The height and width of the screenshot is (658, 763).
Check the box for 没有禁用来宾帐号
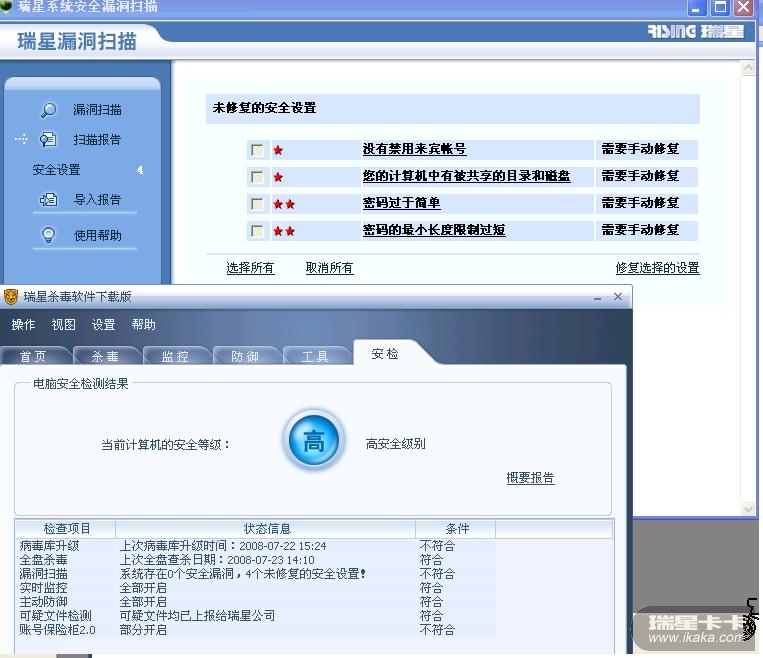[x=257, y=150]
